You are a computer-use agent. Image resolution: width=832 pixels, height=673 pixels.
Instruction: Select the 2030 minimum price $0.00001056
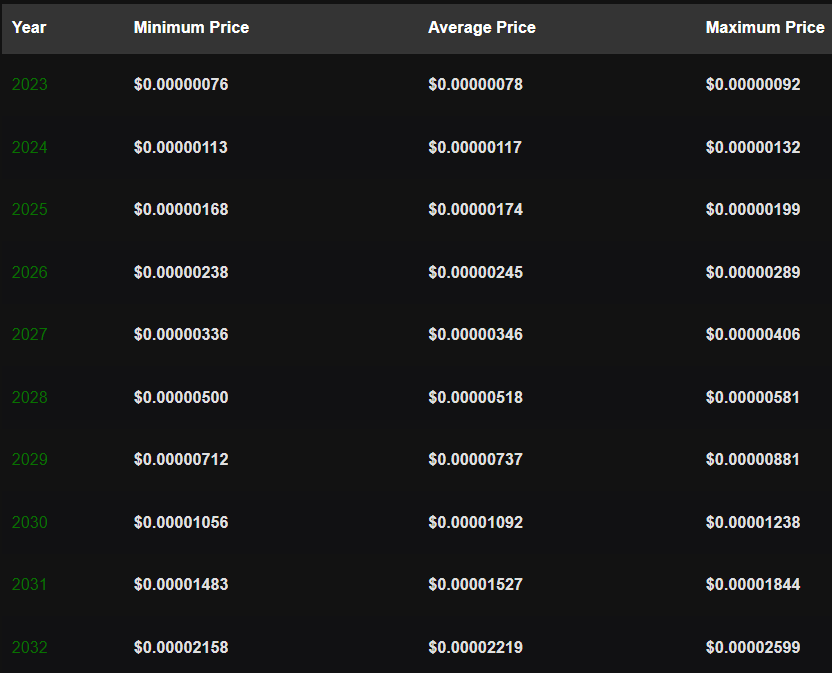pos(181,522)
